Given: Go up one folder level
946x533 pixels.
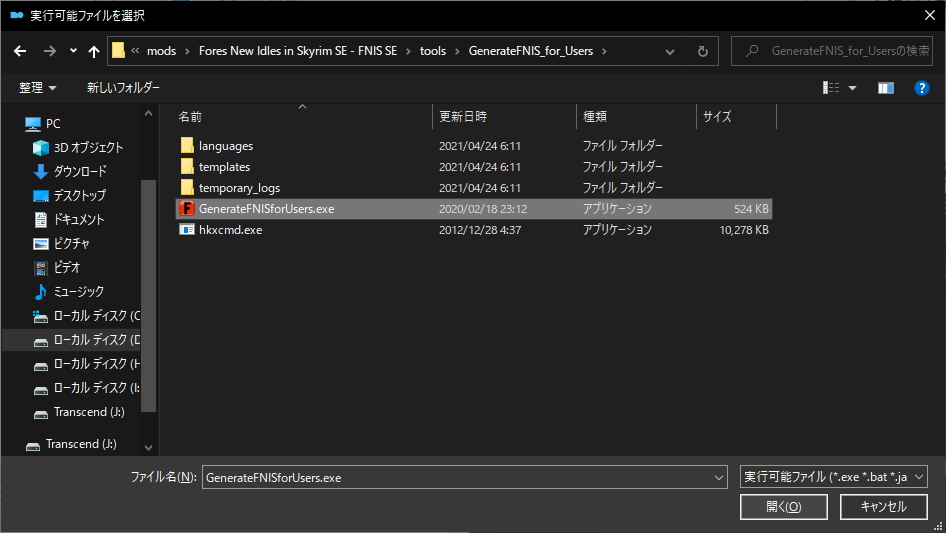Looking at the screenshot, I should click(94, 51).
